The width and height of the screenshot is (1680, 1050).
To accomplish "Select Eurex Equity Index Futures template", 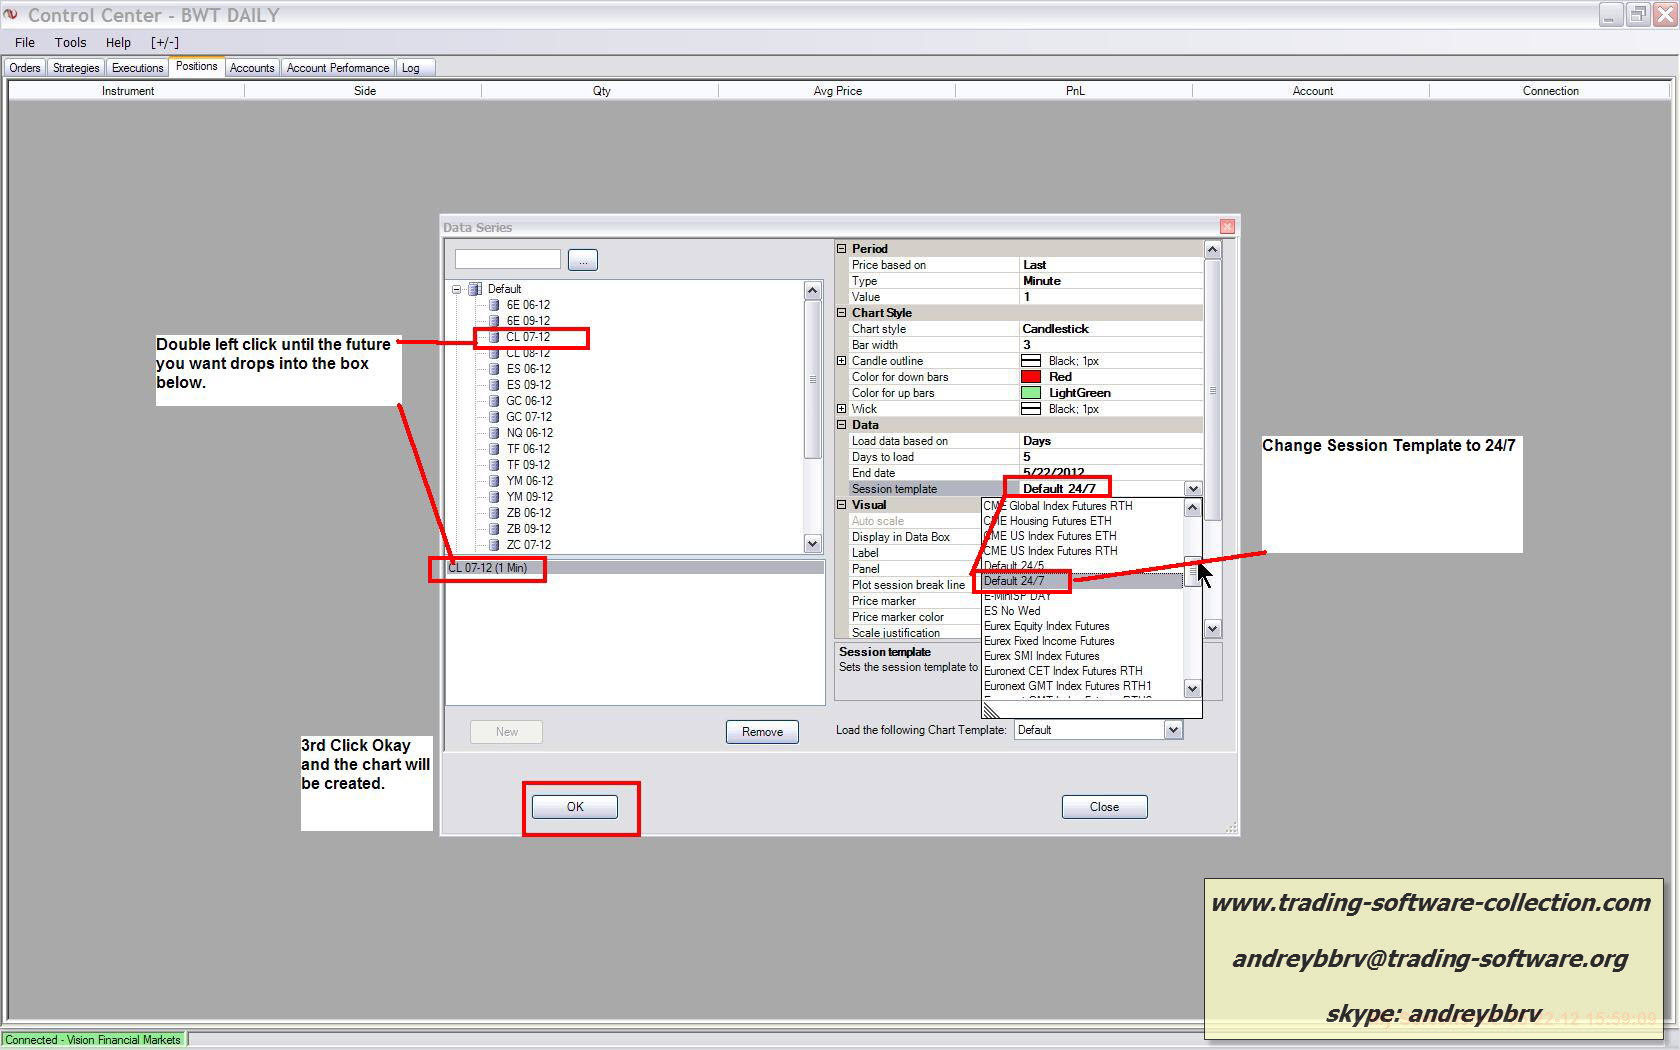I will click(x=1046, y=626).
